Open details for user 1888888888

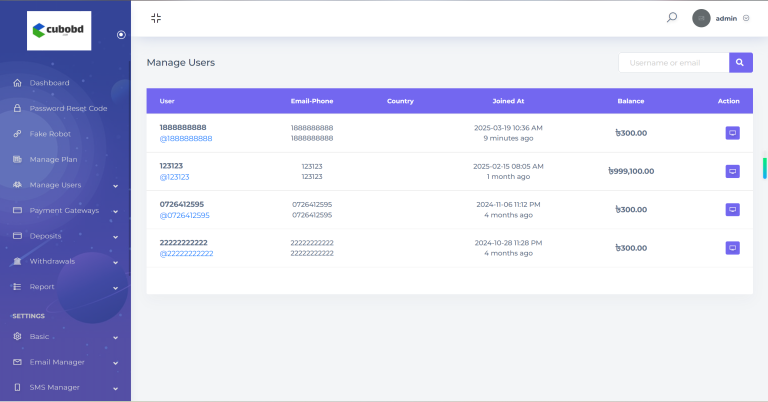732,133
